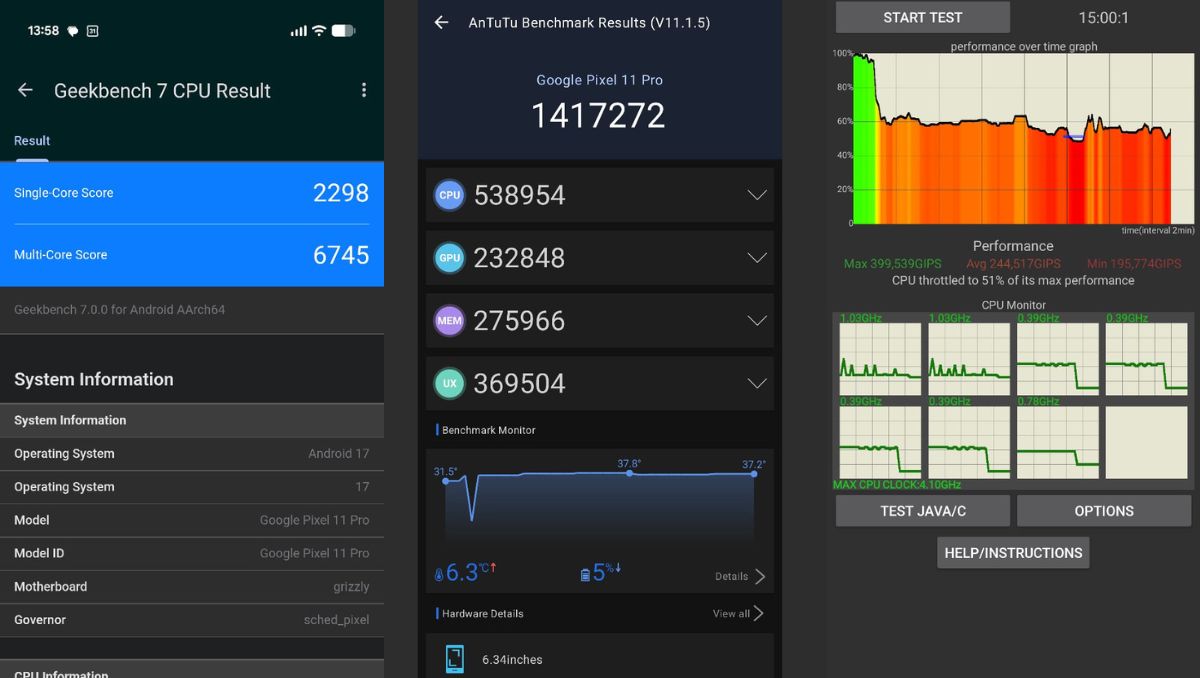
Task: Tap the back arrow in AnTuTu results
Action: pyautogui.click(x=441, y=22)
